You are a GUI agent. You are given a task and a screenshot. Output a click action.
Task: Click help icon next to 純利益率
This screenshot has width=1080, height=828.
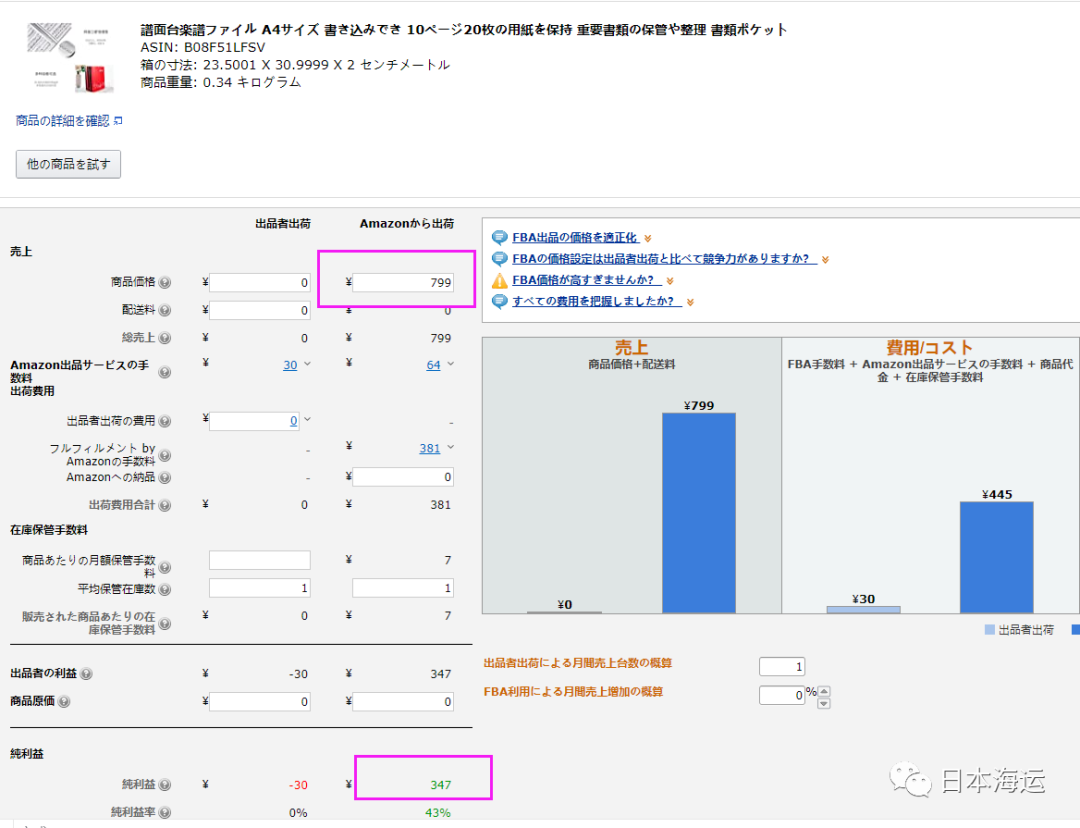165,813
